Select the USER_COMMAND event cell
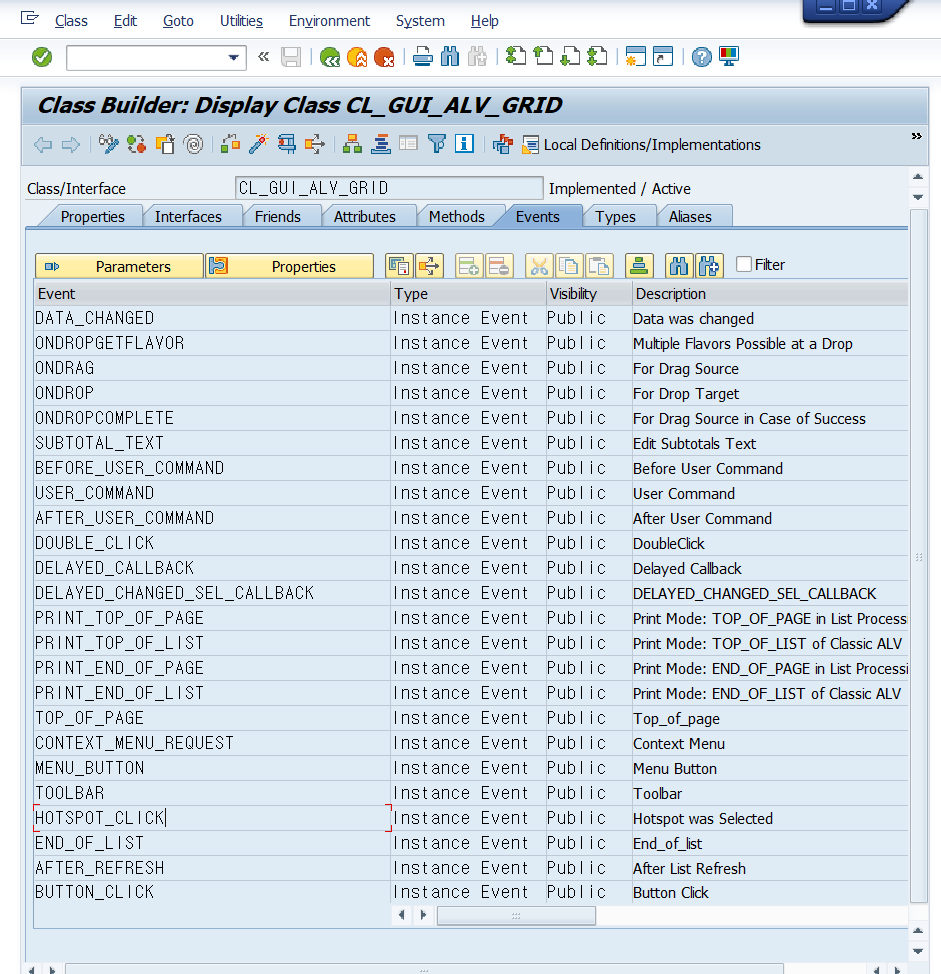Screen dimensions: 941x974 point(212,493)
